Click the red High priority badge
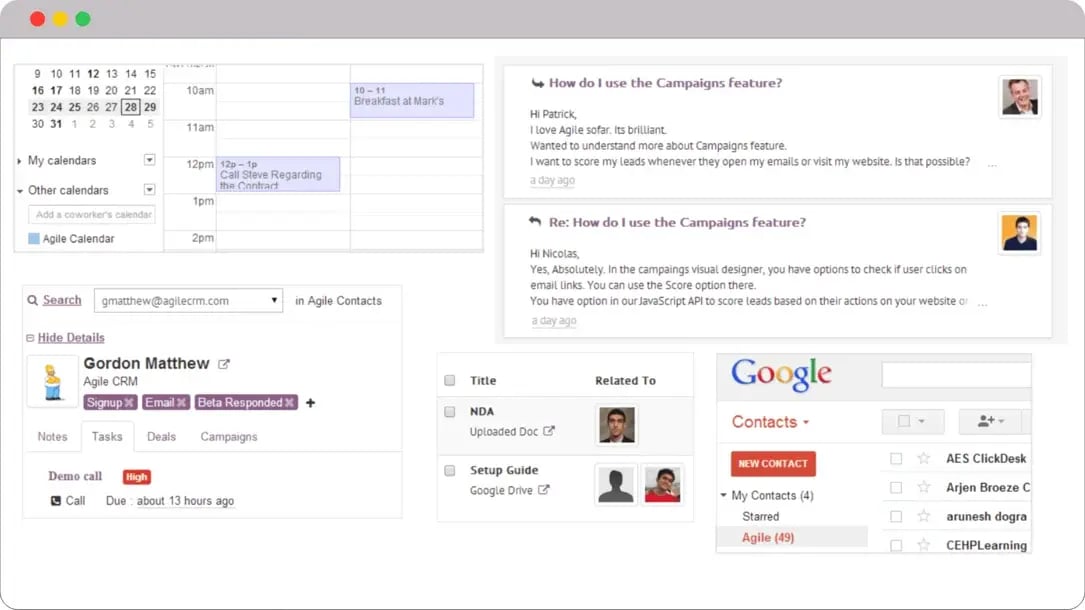Viewport: 1085px width, 610px height. pos(136,477)
